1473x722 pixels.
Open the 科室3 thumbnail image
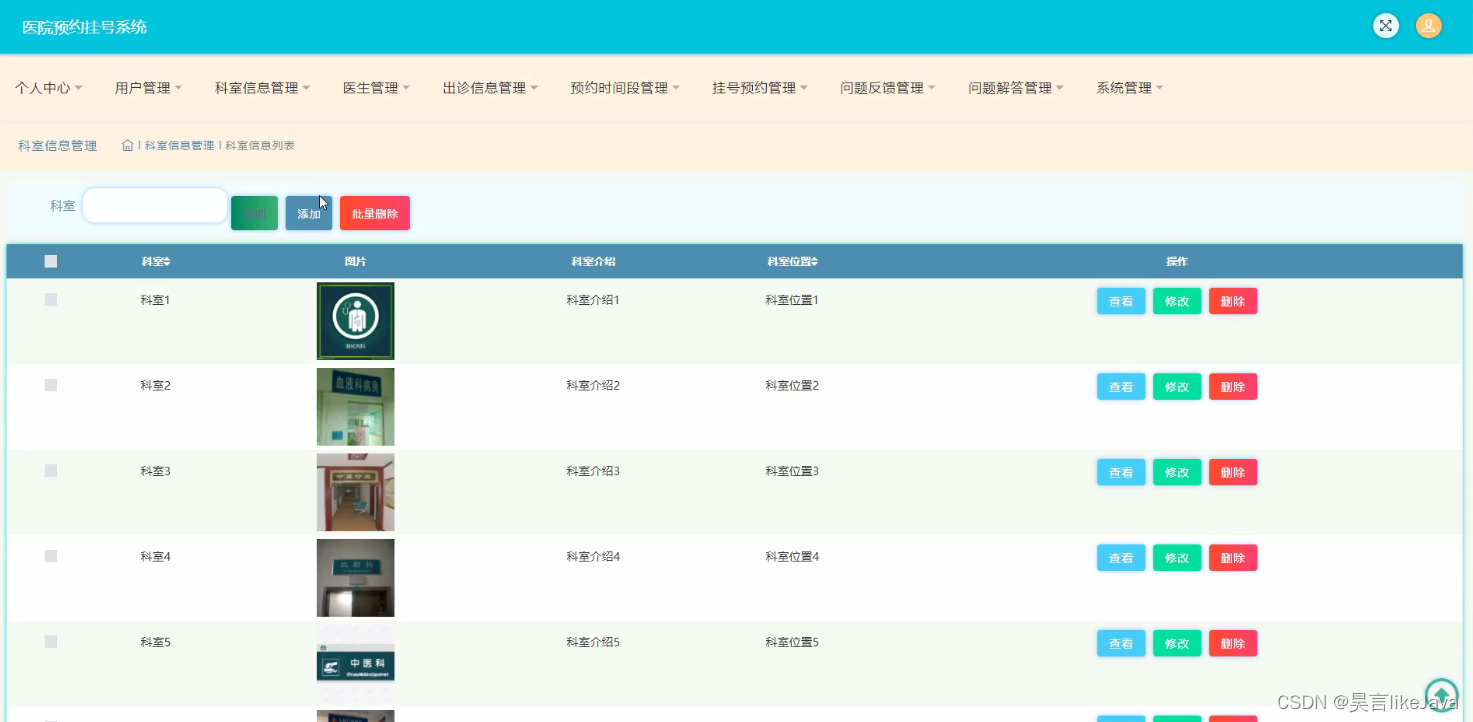(x=355, y=492)
